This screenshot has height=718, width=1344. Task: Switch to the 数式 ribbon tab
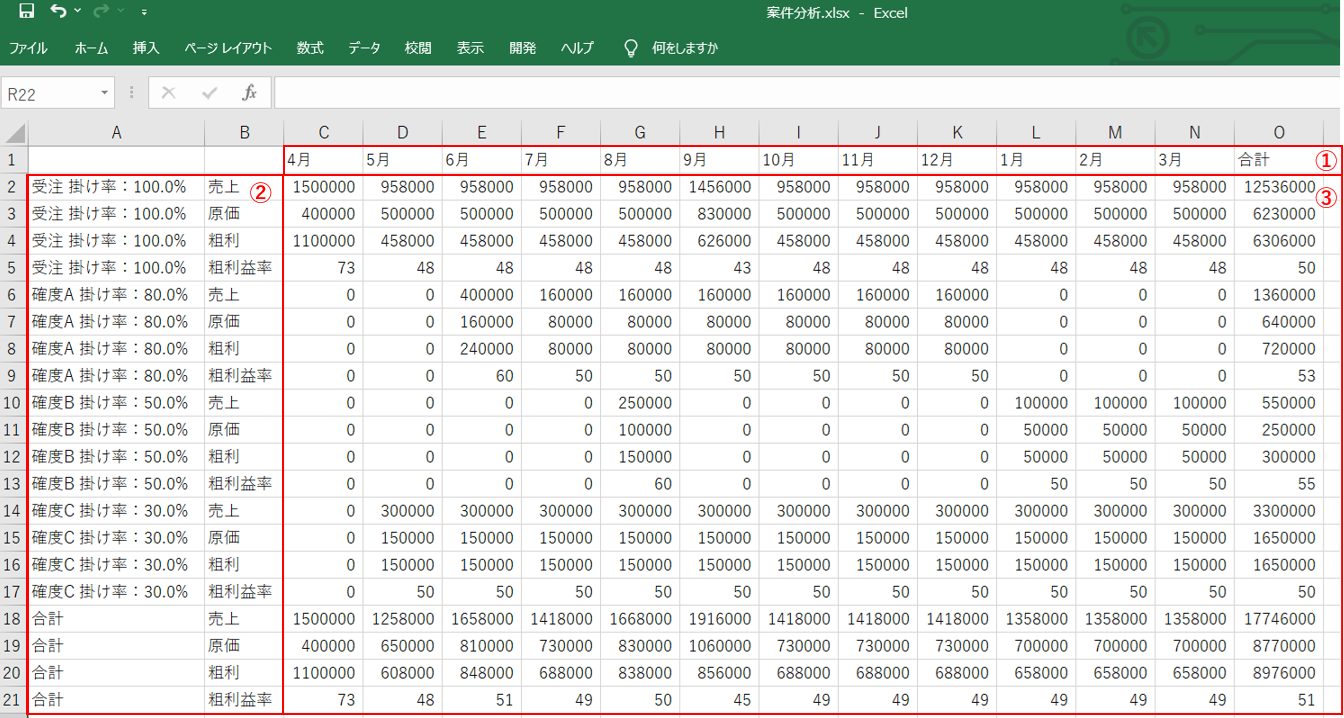[x=310, y=48]
